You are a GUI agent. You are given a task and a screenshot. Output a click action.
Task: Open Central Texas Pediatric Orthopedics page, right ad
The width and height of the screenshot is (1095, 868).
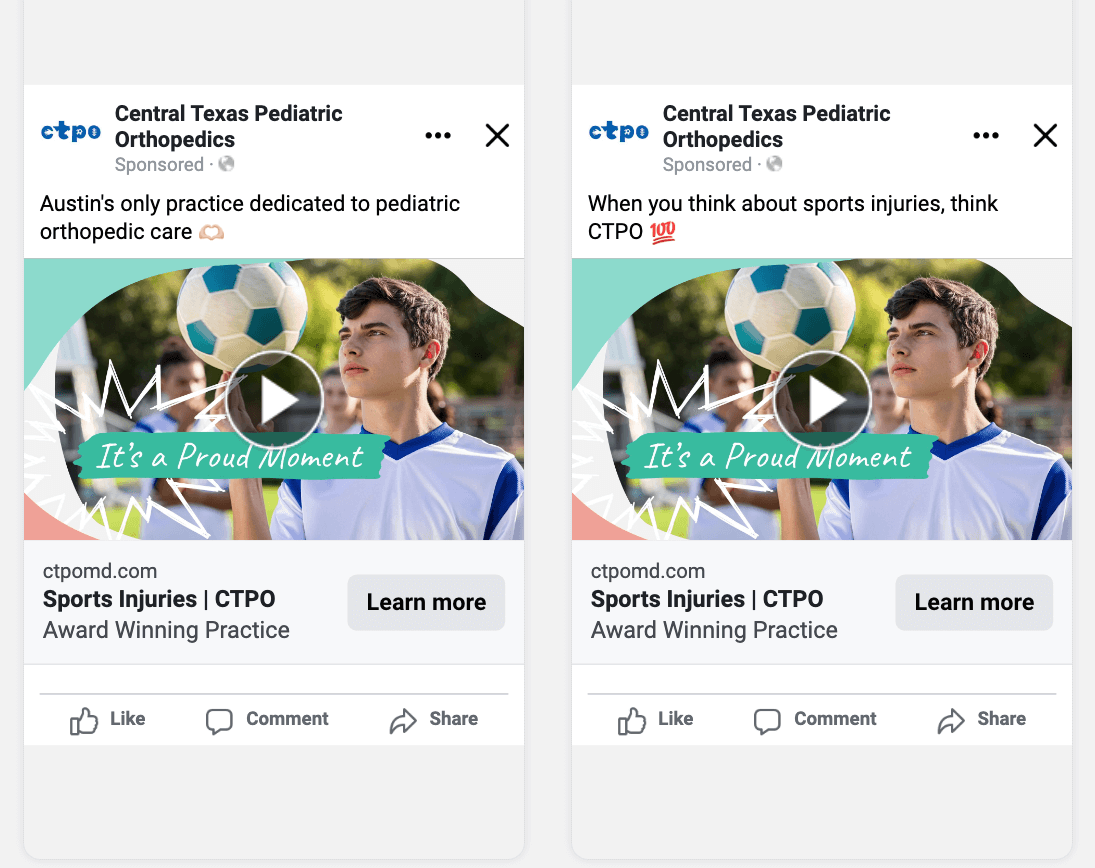[x=777, y=126]
